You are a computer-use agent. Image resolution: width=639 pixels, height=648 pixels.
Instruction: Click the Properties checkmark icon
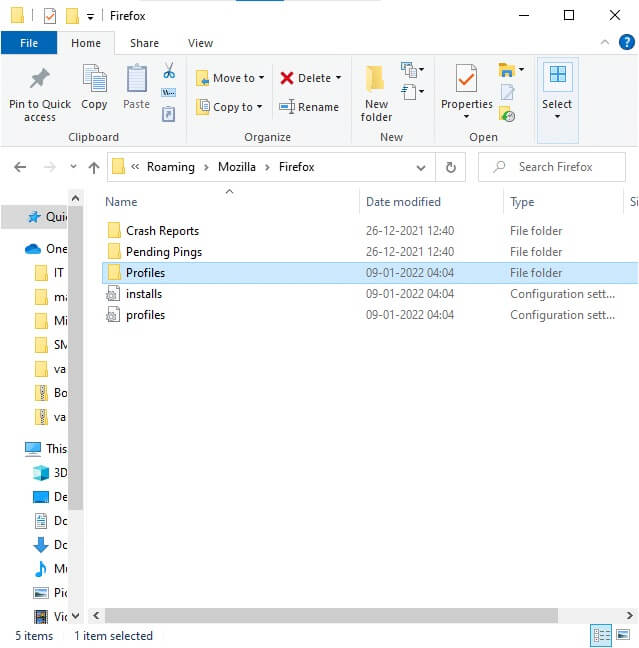[466, 78]
